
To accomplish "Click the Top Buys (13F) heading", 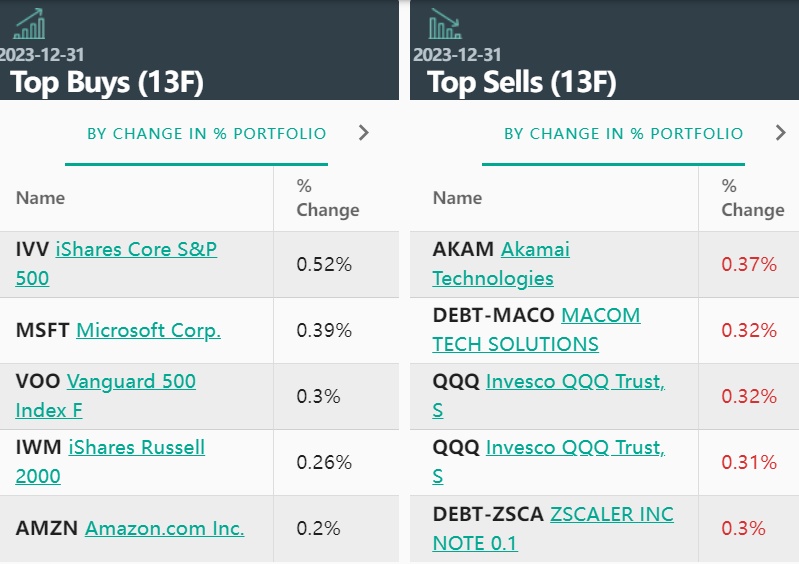I will click(107, 82).
